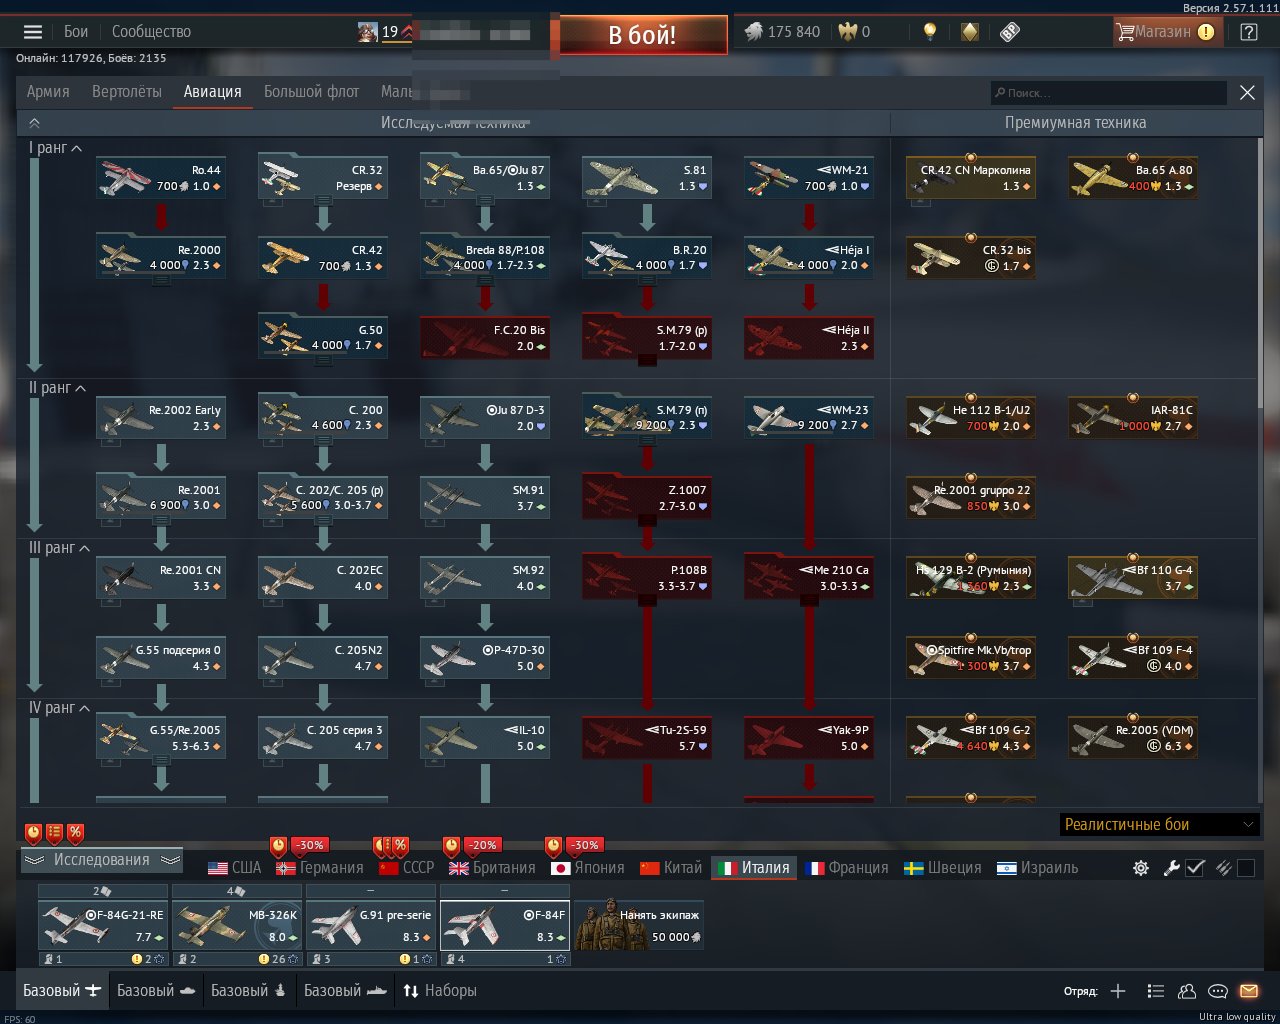Open the chat speech bubble icon
Viewport: 1280px width, 1024px height.
1218,991
